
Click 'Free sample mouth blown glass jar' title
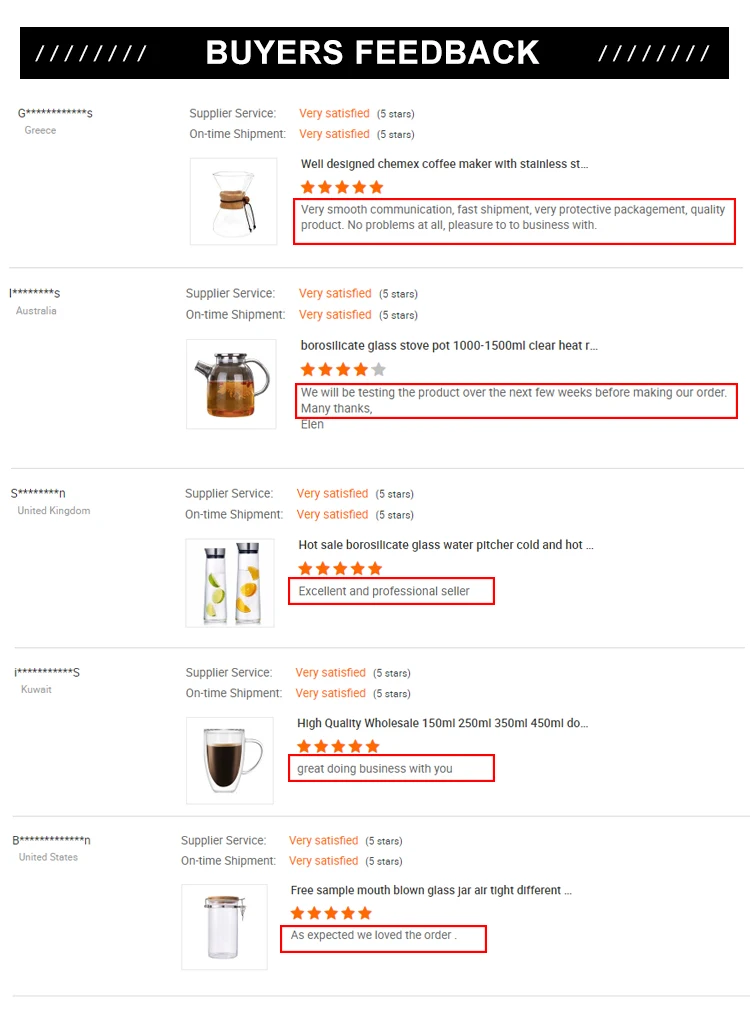[x=431, y=890]
